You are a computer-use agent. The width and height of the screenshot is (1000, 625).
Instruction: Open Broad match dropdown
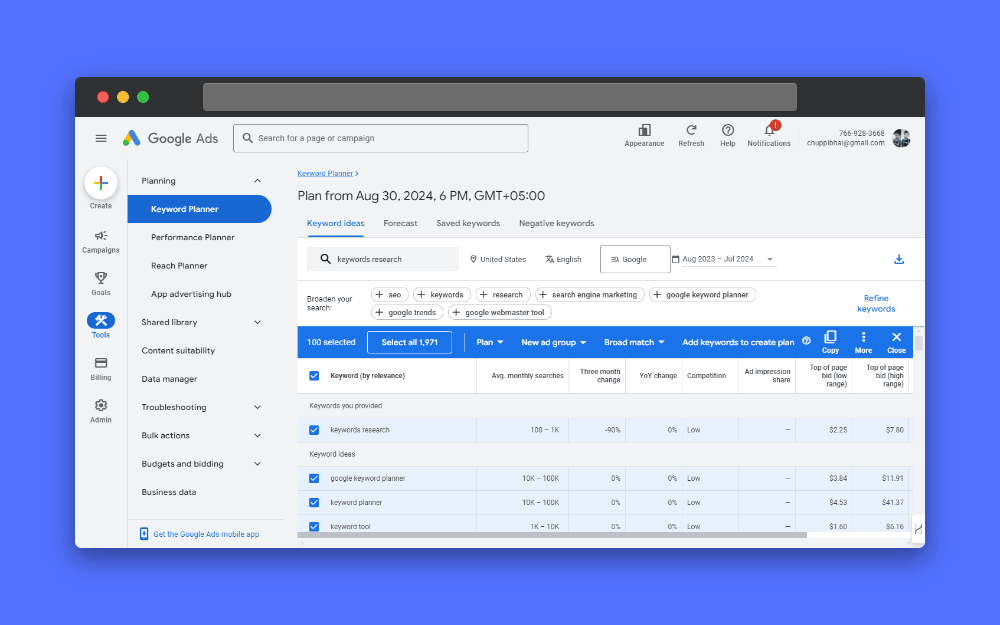click(x=635, y=342)
